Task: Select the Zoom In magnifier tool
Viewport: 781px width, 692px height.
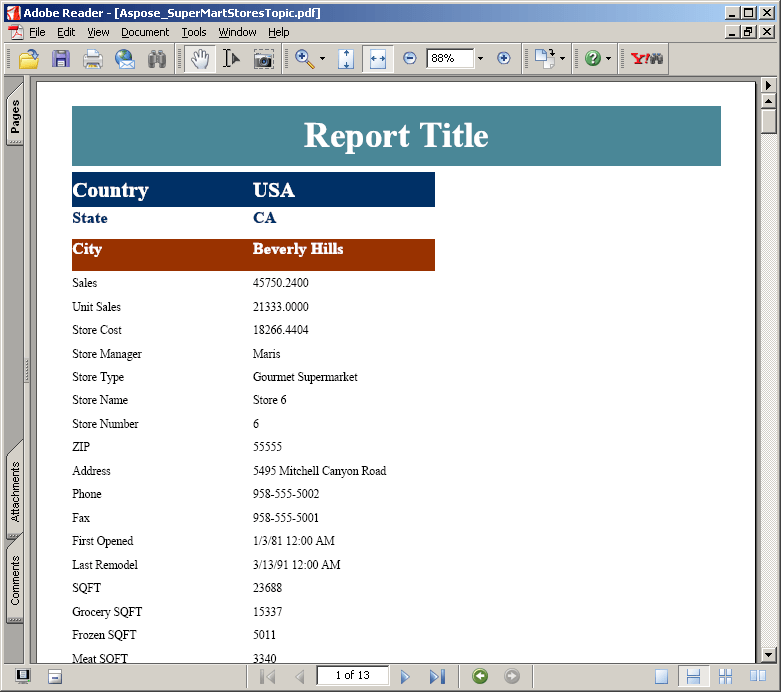Action: click(304, 59)
